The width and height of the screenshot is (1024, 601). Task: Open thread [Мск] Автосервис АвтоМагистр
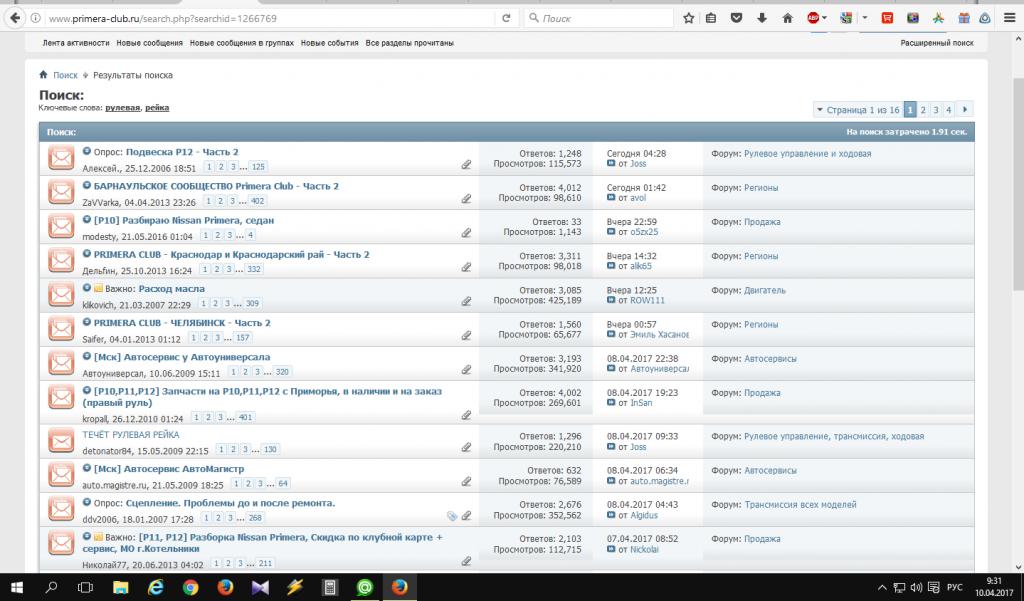coord(168,468)
